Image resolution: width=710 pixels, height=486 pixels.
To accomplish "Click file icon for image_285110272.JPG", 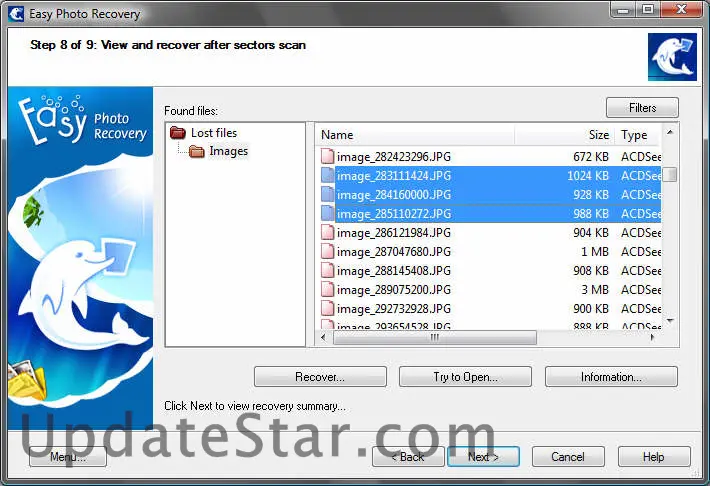I will [327, 213].
